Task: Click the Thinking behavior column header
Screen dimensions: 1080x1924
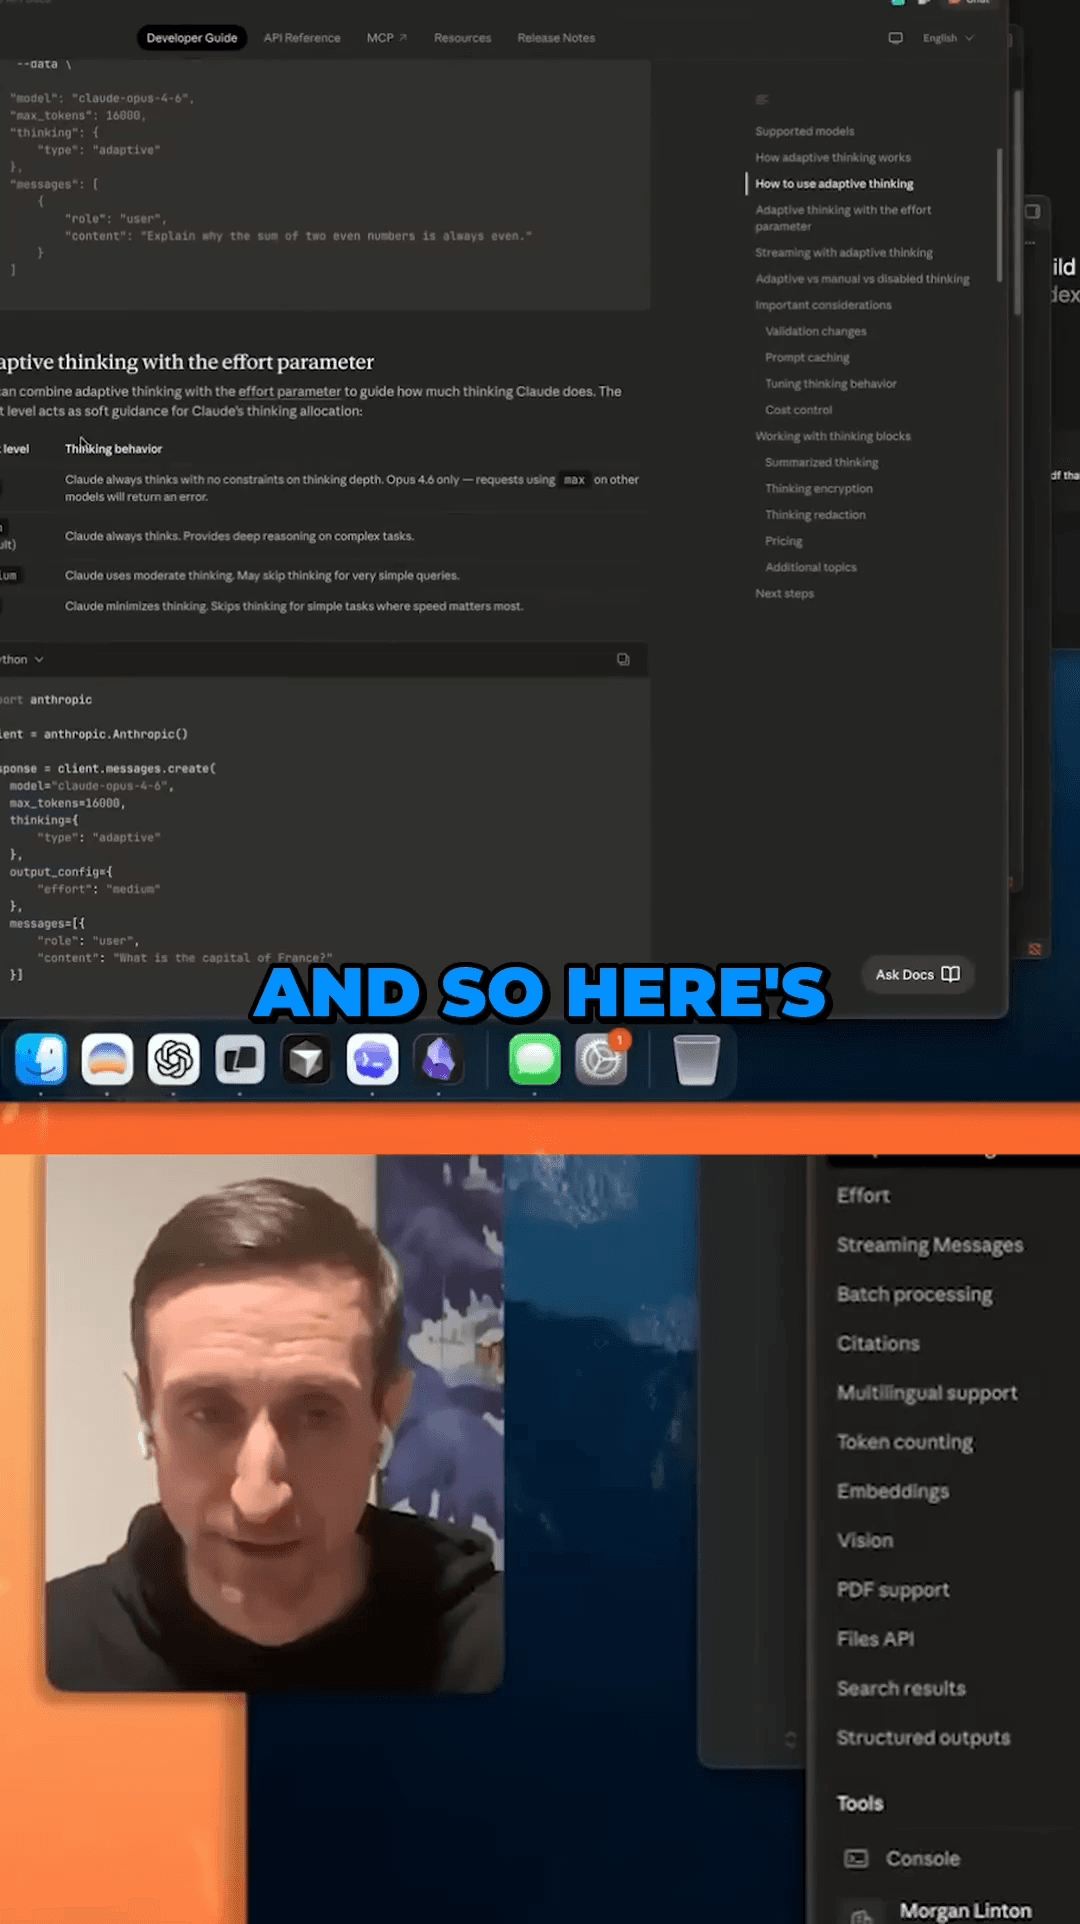Action: [x=113, y=449]
